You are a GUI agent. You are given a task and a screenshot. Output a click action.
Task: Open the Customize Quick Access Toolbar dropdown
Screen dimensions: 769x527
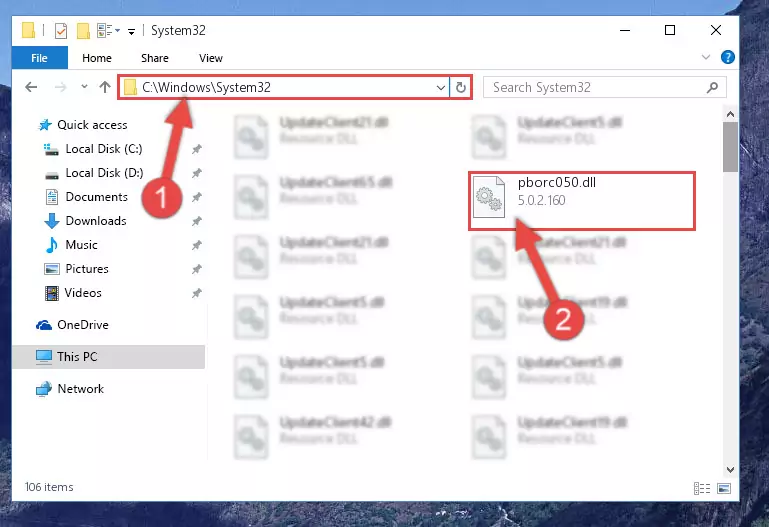(x=131, y=31)
